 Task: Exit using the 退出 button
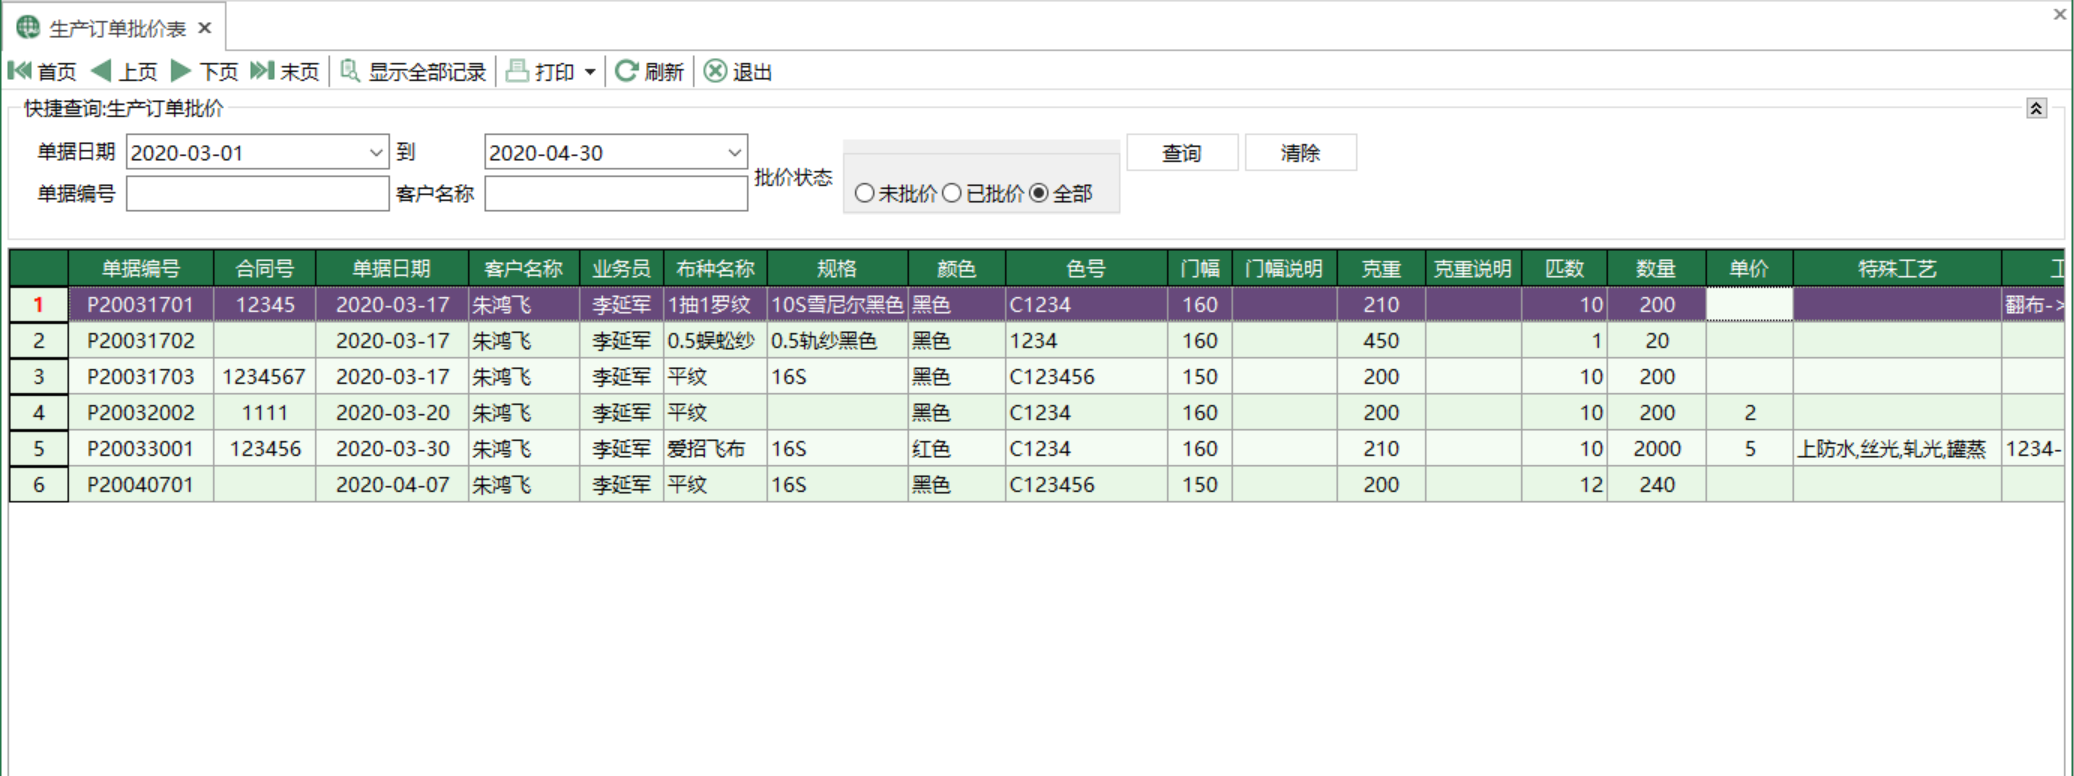click(x=738, y=71)
